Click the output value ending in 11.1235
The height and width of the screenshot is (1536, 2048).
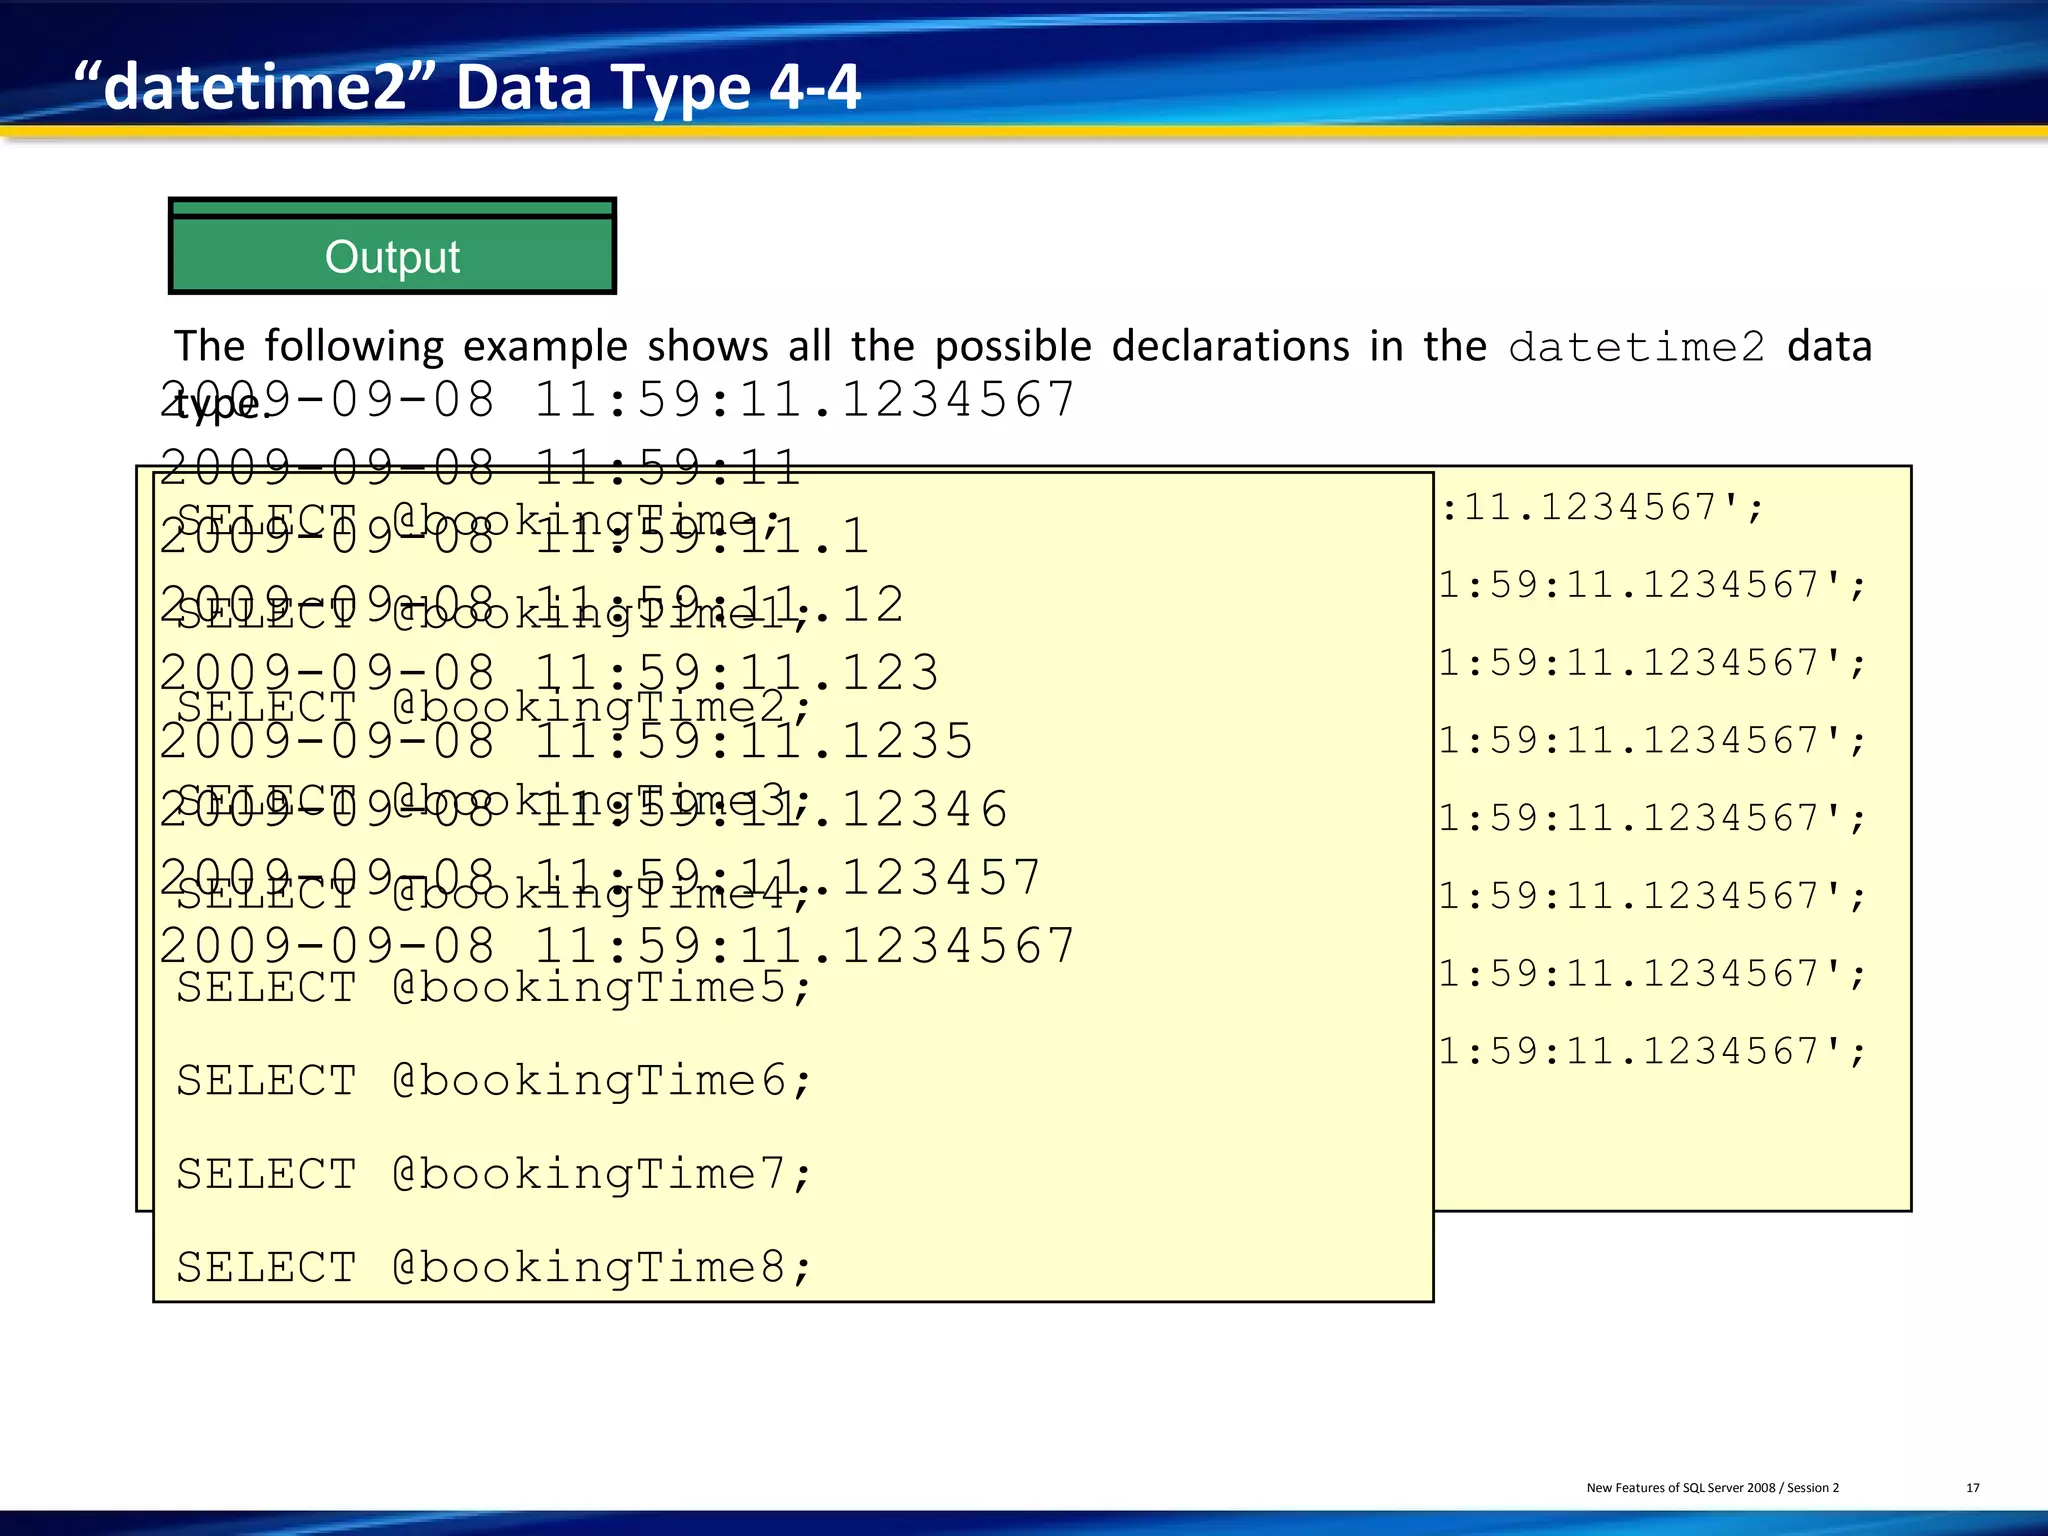tap(566, 741)
